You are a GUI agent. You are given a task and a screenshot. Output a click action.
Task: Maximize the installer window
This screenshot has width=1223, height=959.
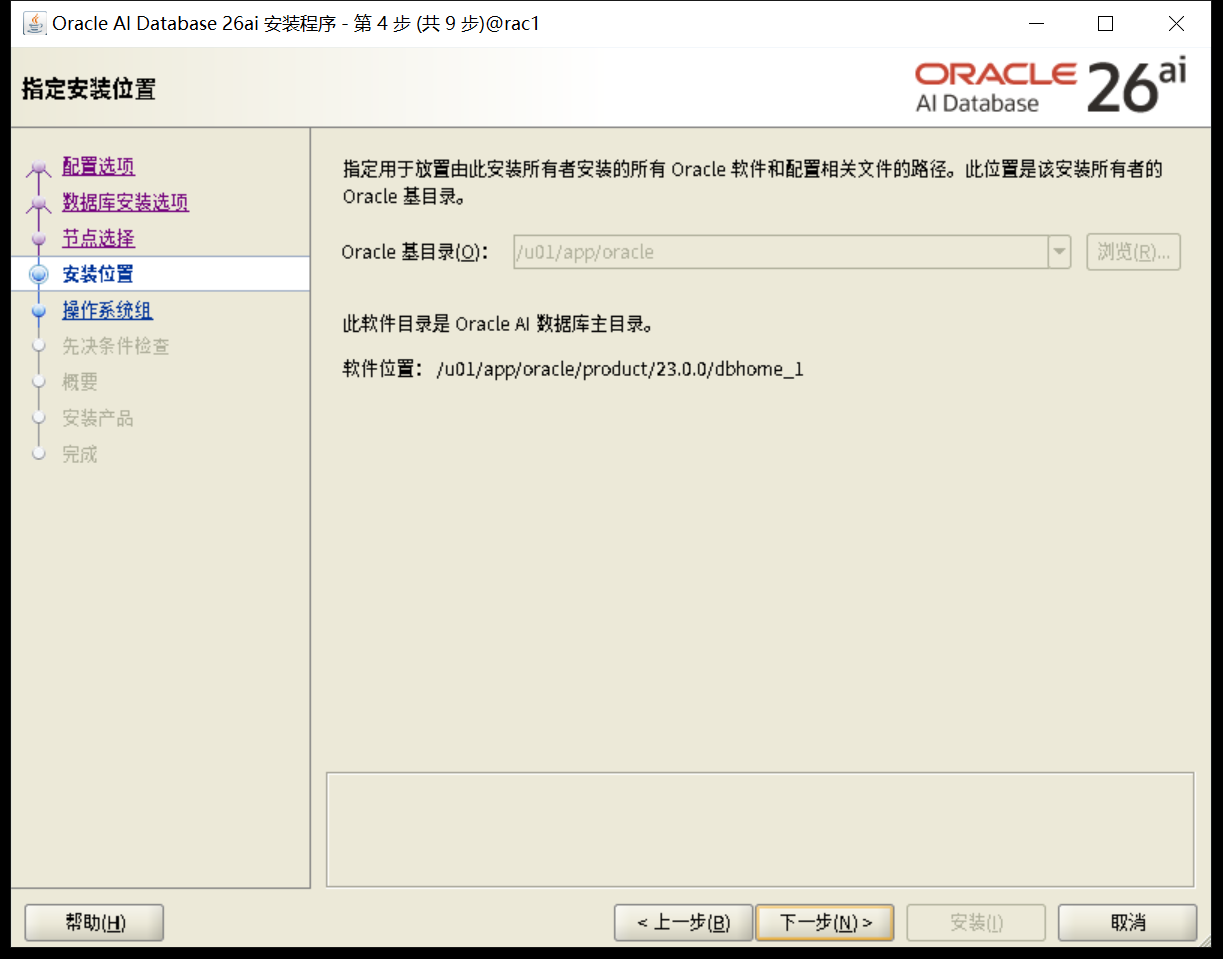[x=1105, y=24]
